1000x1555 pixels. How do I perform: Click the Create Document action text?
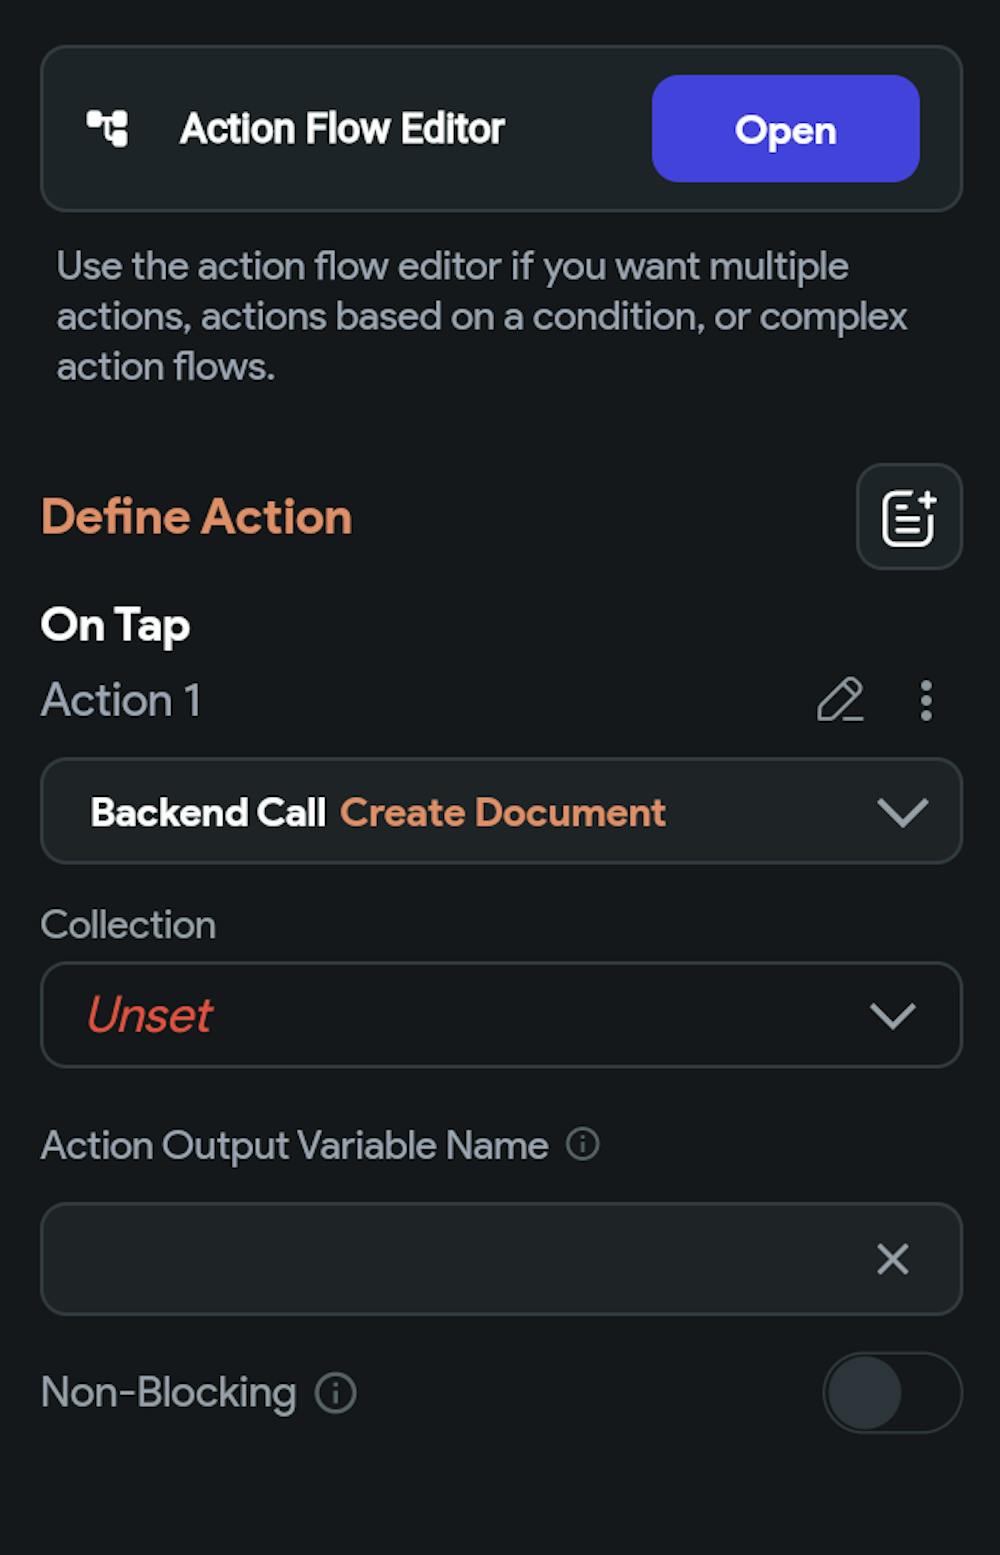point(503,812)
